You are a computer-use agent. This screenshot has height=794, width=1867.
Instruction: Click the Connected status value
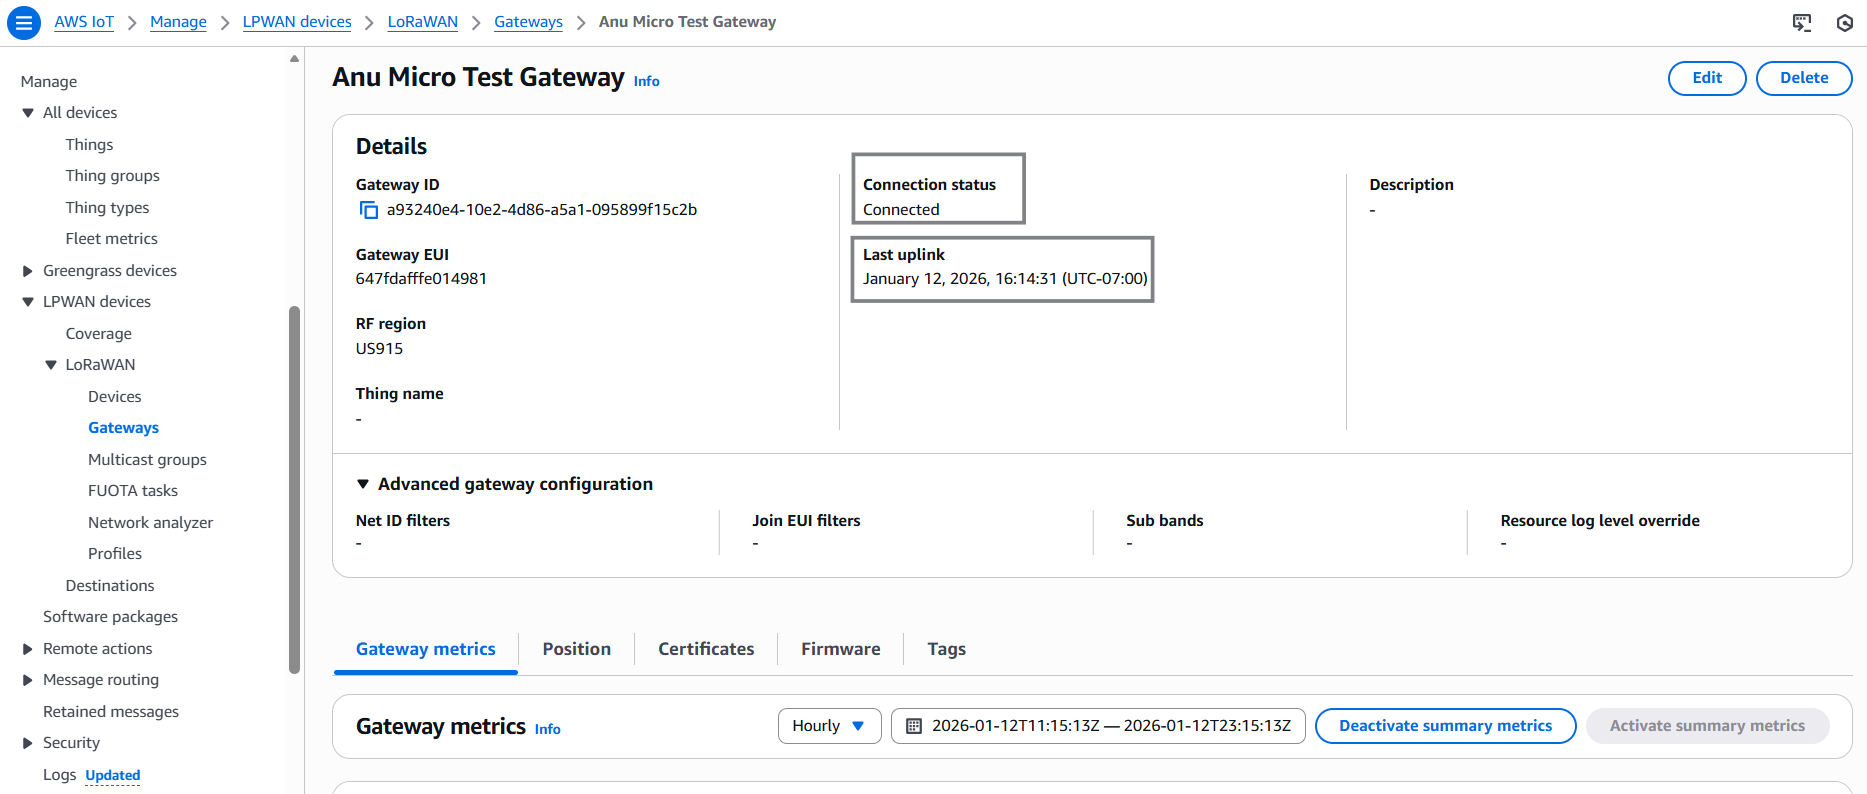[901, 210]
